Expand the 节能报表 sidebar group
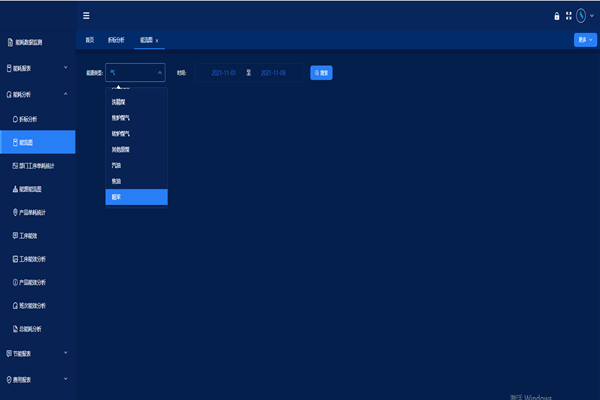 click(65, 352)
